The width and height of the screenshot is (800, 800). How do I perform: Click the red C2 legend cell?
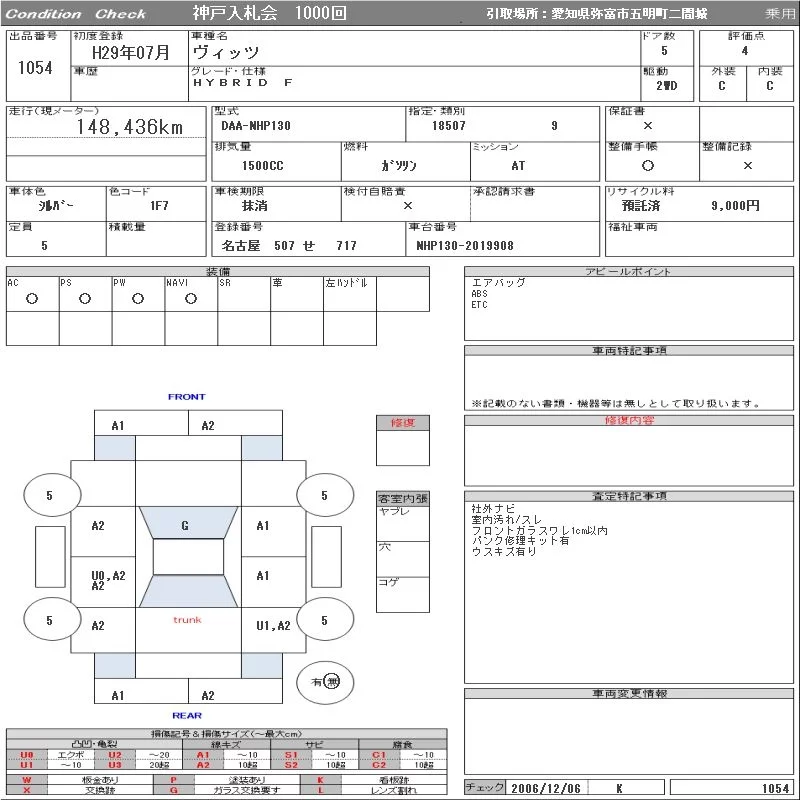click(x=379, y=765)
